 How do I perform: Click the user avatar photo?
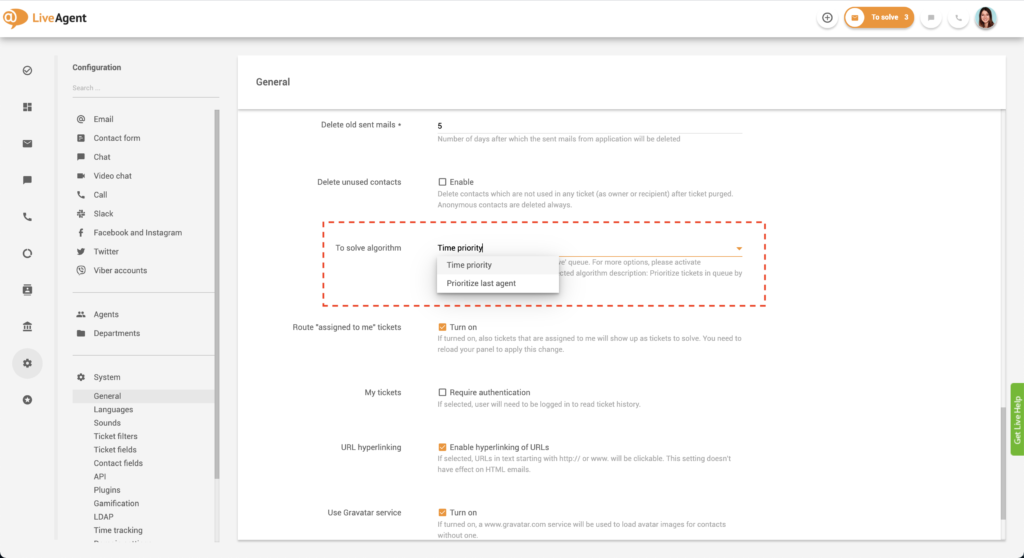pyautogui.click(x=986, y=18)
